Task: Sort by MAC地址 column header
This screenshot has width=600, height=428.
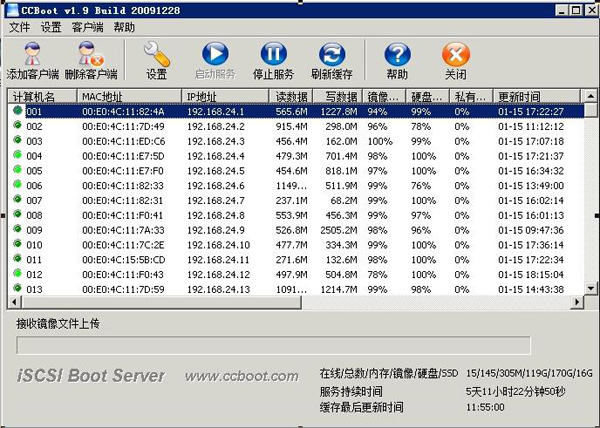Action: tap(129, 97)
